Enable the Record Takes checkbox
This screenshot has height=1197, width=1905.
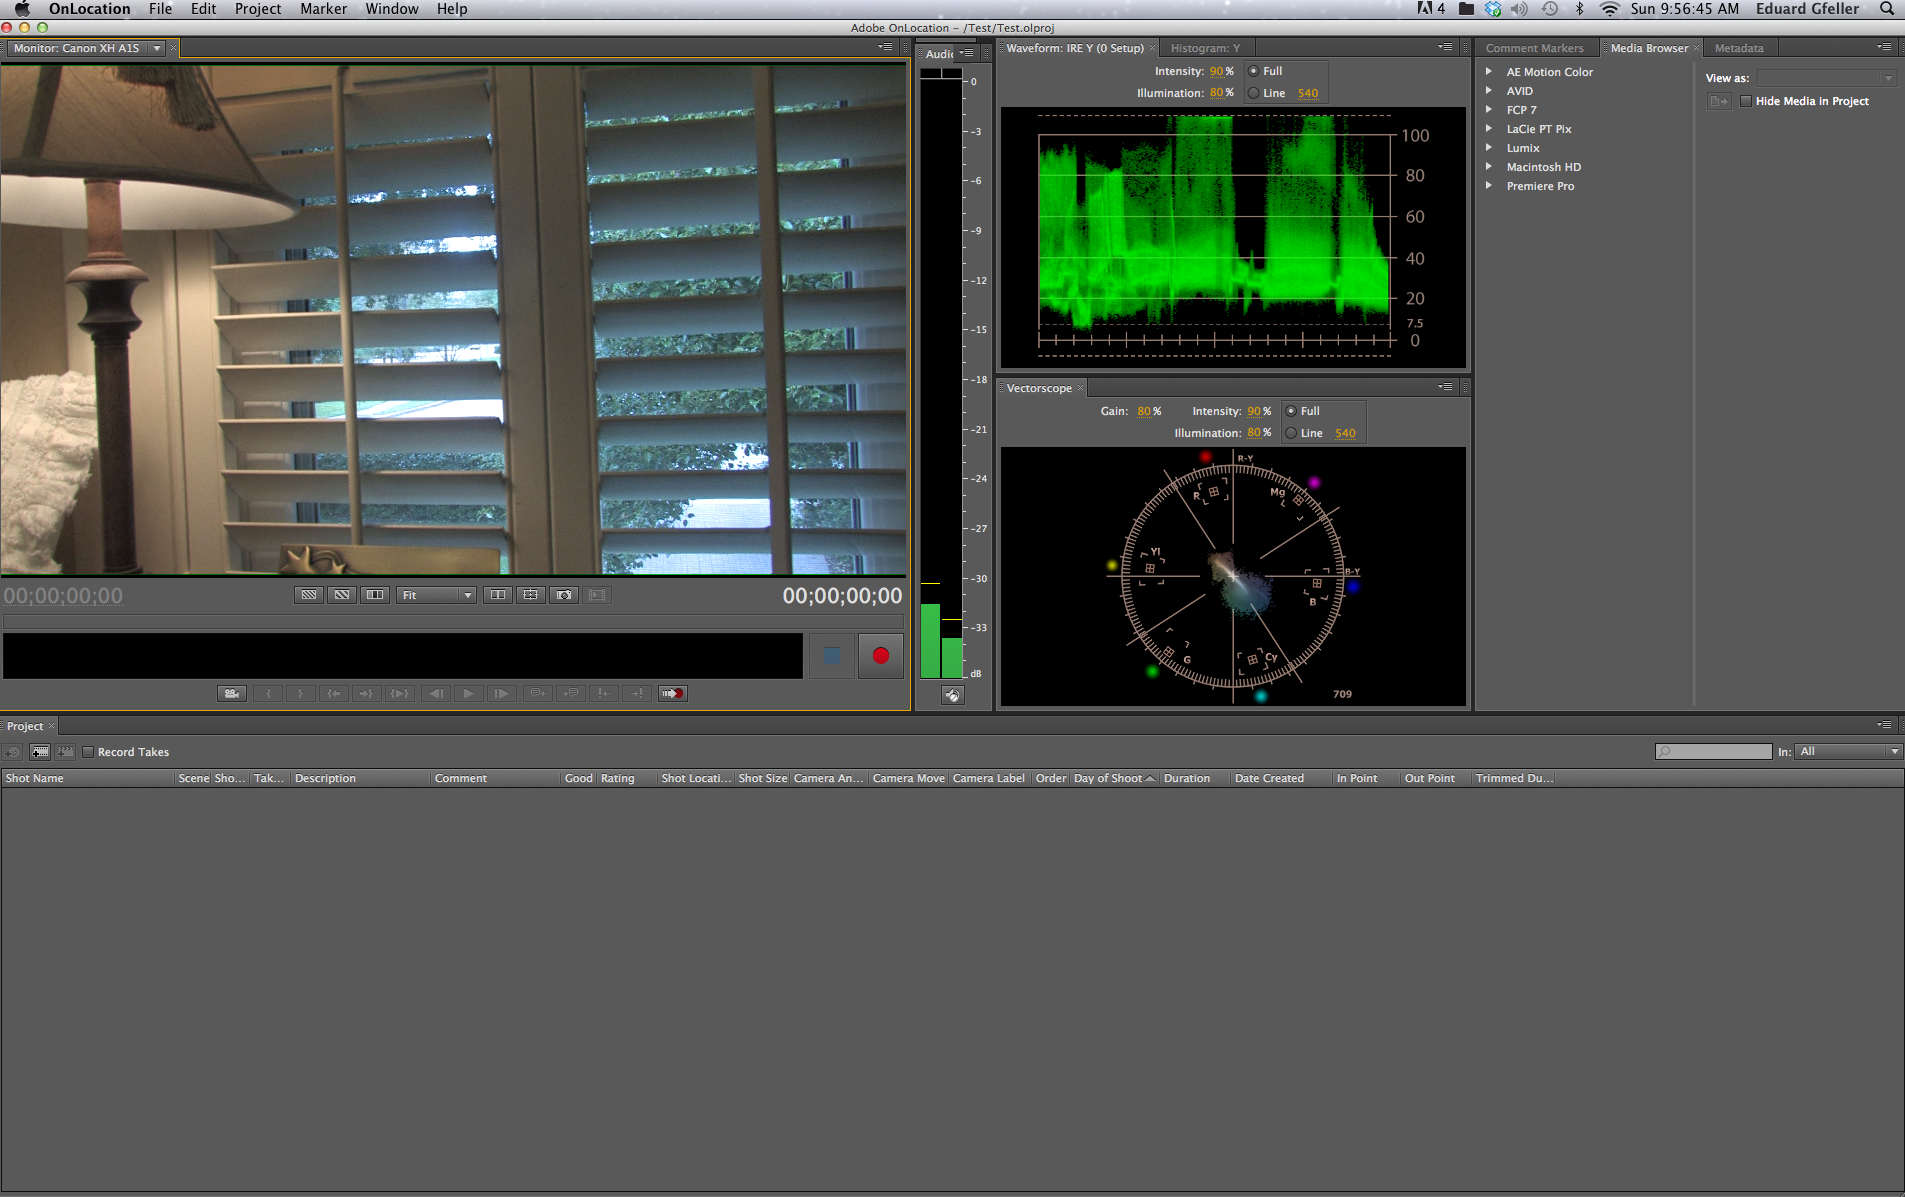click(88, 752)
